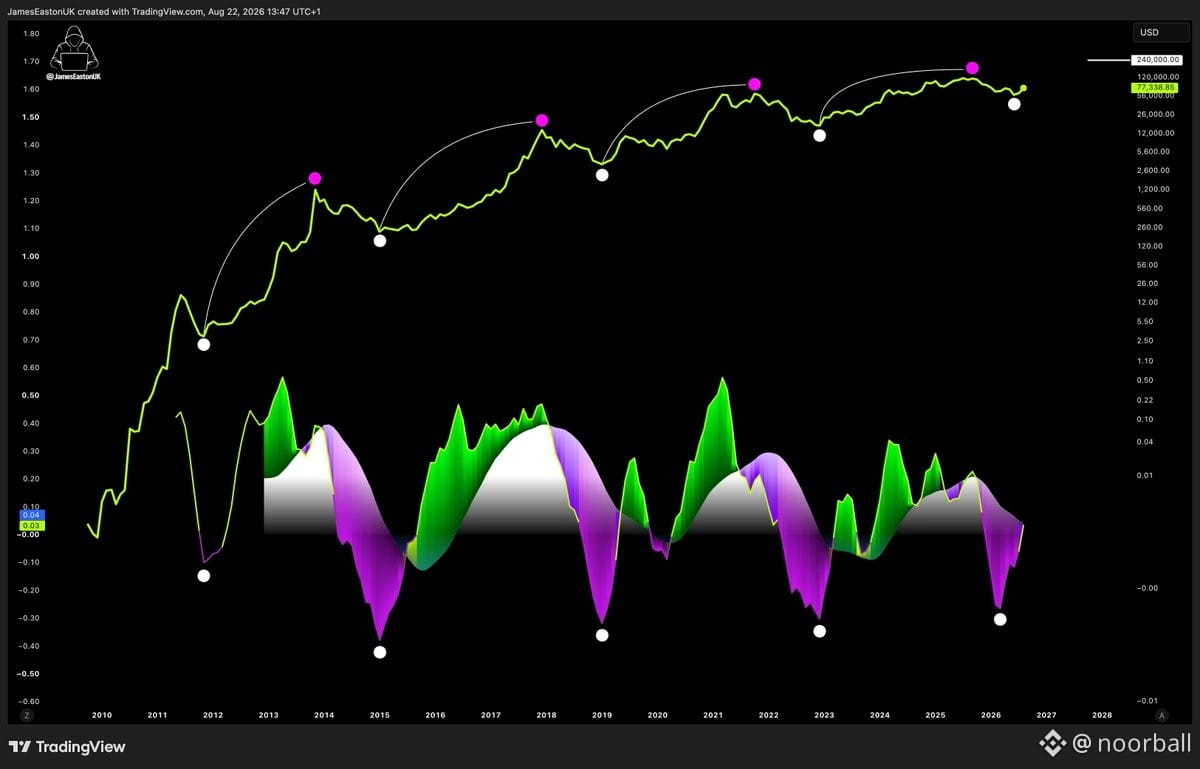Click the blue 0.04 scale label
Viewport: 1200px width, 769px height.
(31, 514)
